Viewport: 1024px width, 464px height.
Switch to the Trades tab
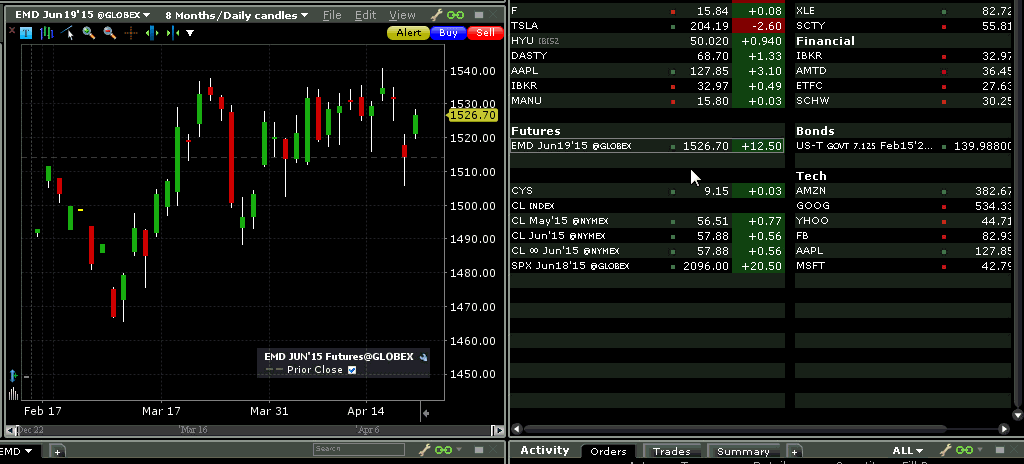[672, 452]
